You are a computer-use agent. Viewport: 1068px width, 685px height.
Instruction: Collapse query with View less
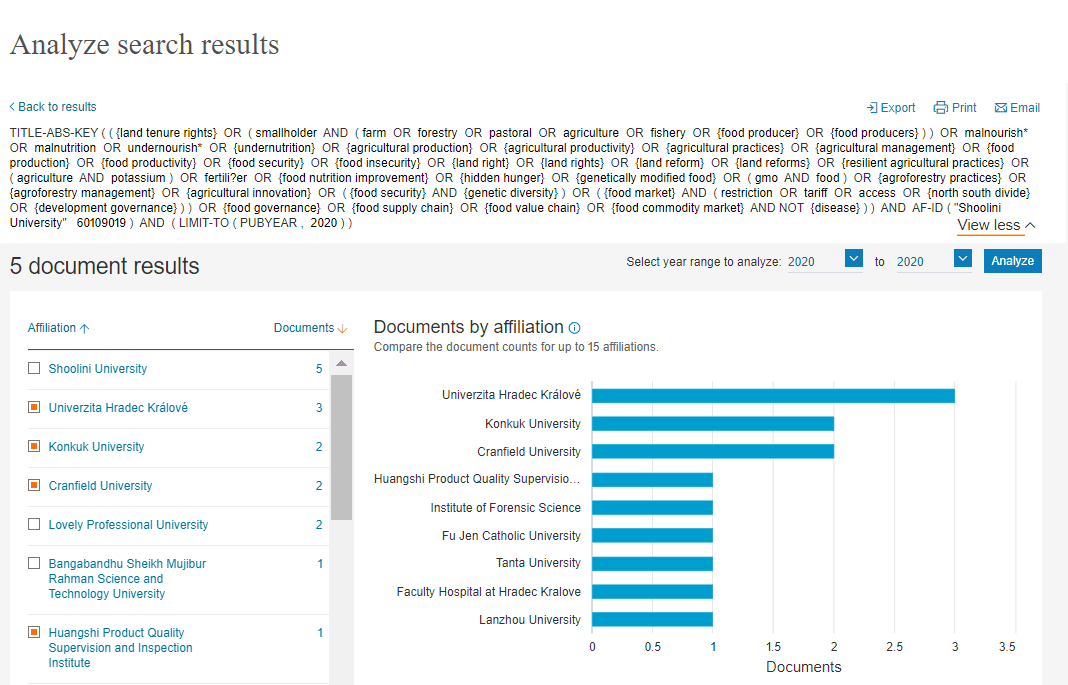pyautogui.click(x=996, y=226)
